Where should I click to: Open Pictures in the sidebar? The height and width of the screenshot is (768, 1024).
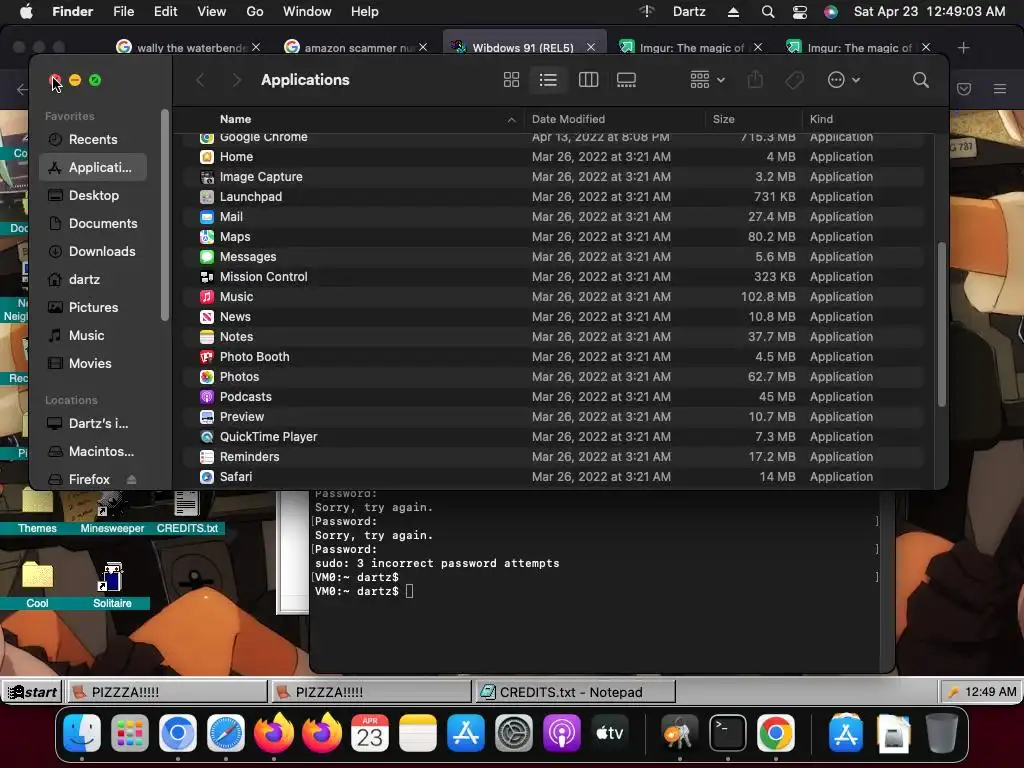coord(93,308)
